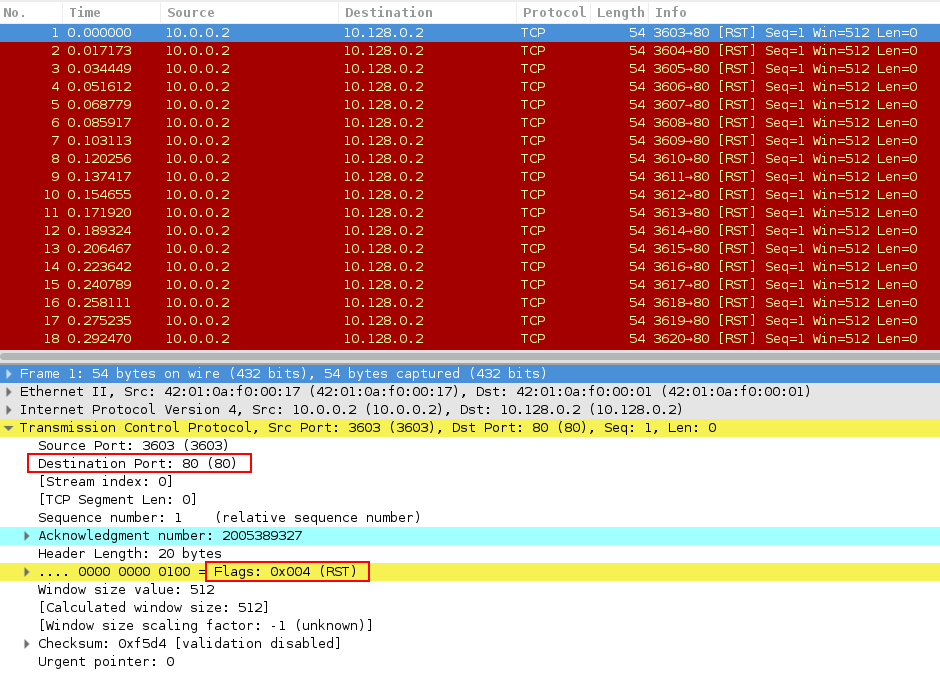Select packet 17 with source port 3619
Viewport: 940px width, 677px height.
coord(470,320)
